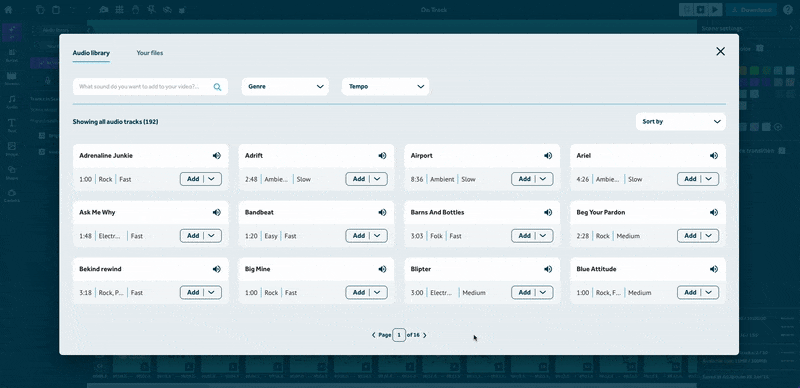Viewport: 800px width, 388px height.
Task: Expand Add options for Blue Attitude
Action: point(710,293)
